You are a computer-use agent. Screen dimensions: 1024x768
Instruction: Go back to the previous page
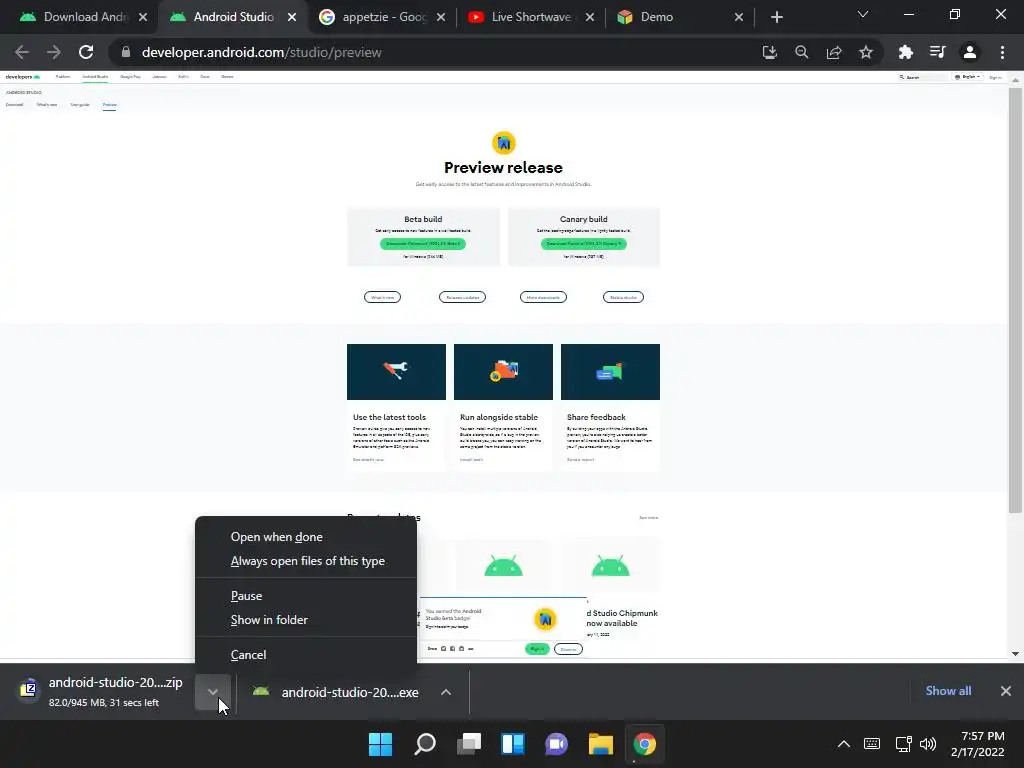[22, 52]
